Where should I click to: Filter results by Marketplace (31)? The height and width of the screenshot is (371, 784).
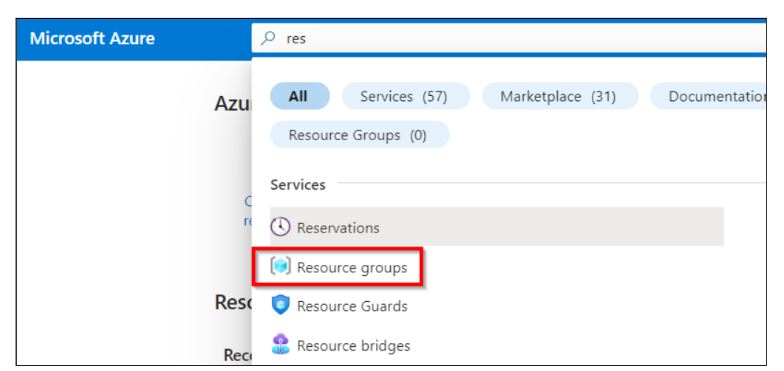[x=560, y=96]
